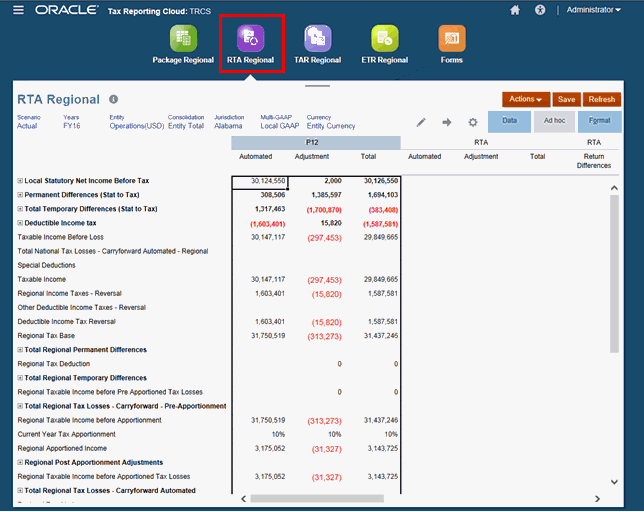Switch to the Ad hoc tab
Screen dimensions: 644x512
pos(554,122)
